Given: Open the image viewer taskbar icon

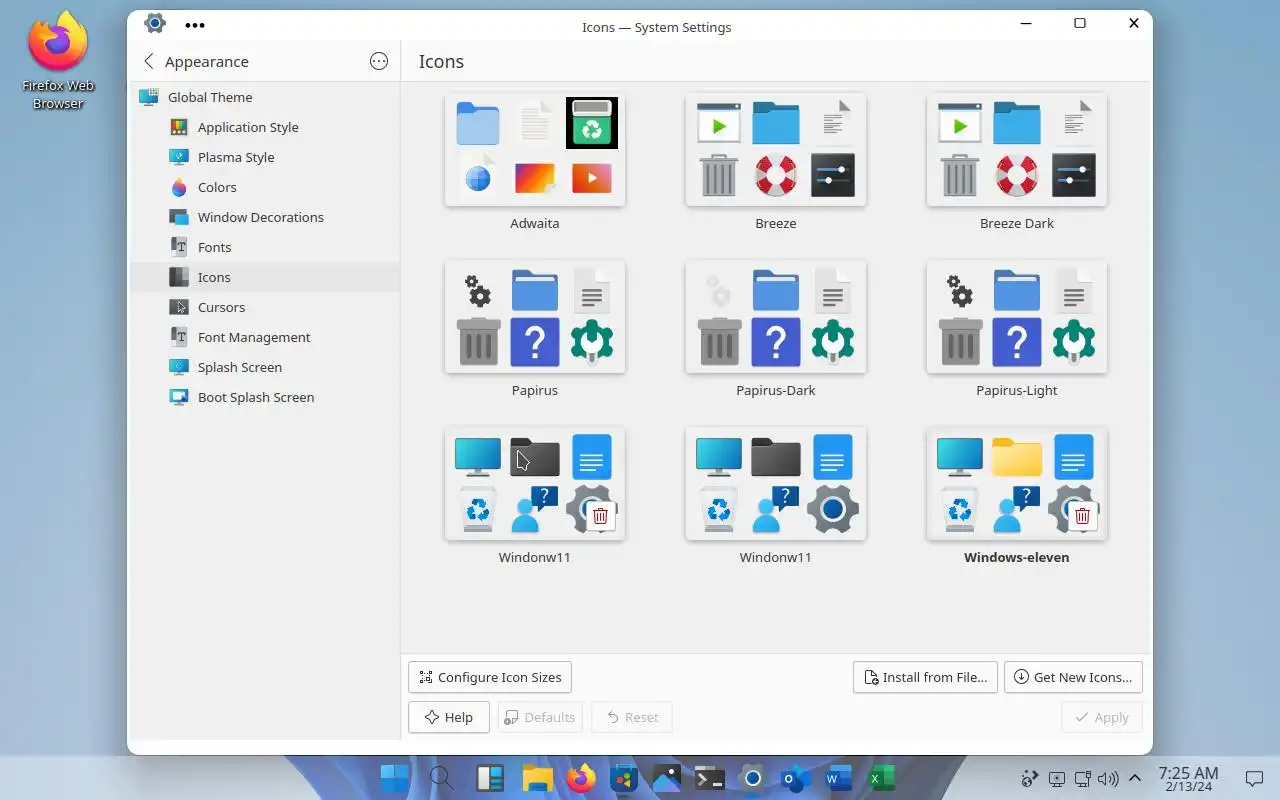Looking at the screenshot, I should tap(667, 778).
